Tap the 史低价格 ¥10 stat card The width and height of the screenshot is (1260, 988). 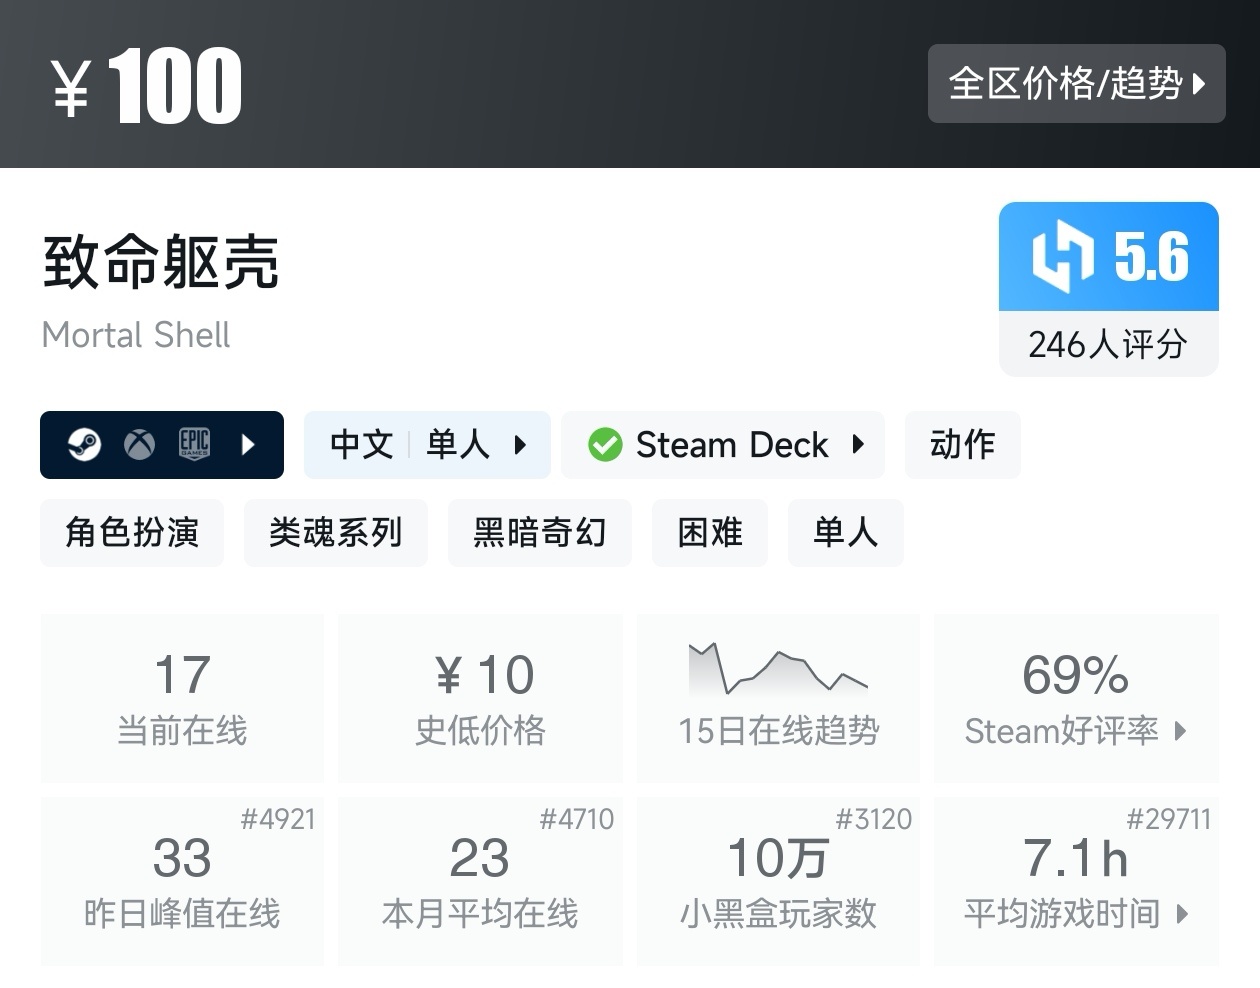click(x=480, y=698)
